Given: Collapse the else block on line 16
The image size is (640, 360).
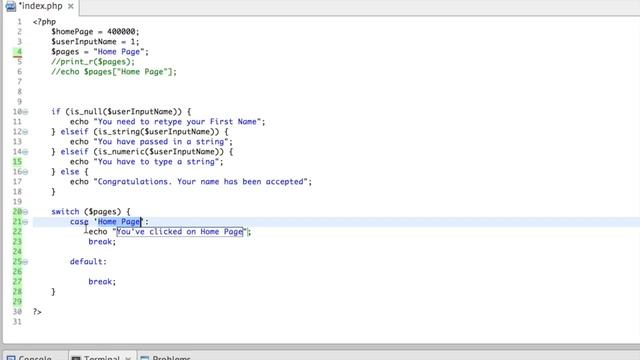Looking at the screenshot, I should click(25, 172).
